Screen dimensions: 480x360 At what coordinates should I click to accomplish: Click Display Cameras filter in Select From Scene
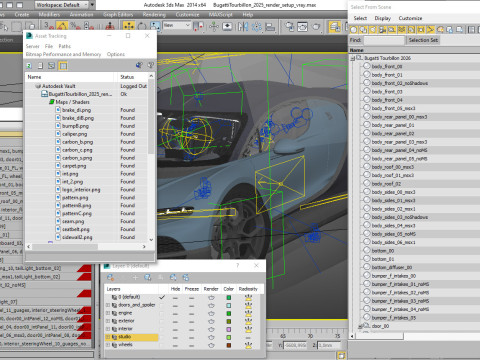[382, 30]
